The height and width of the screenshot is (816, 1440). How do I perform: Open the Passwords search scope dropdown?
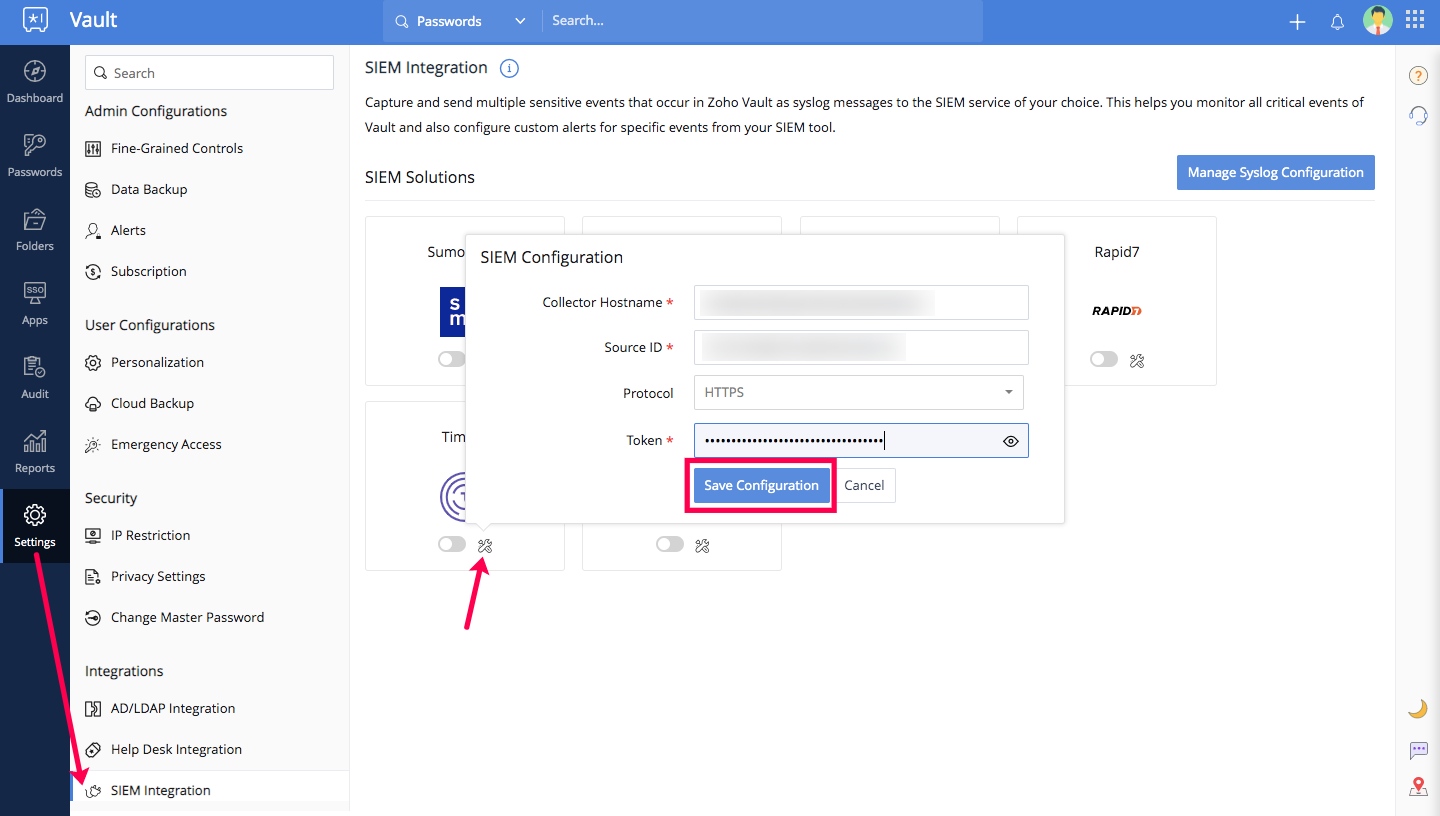pos(461,21)
